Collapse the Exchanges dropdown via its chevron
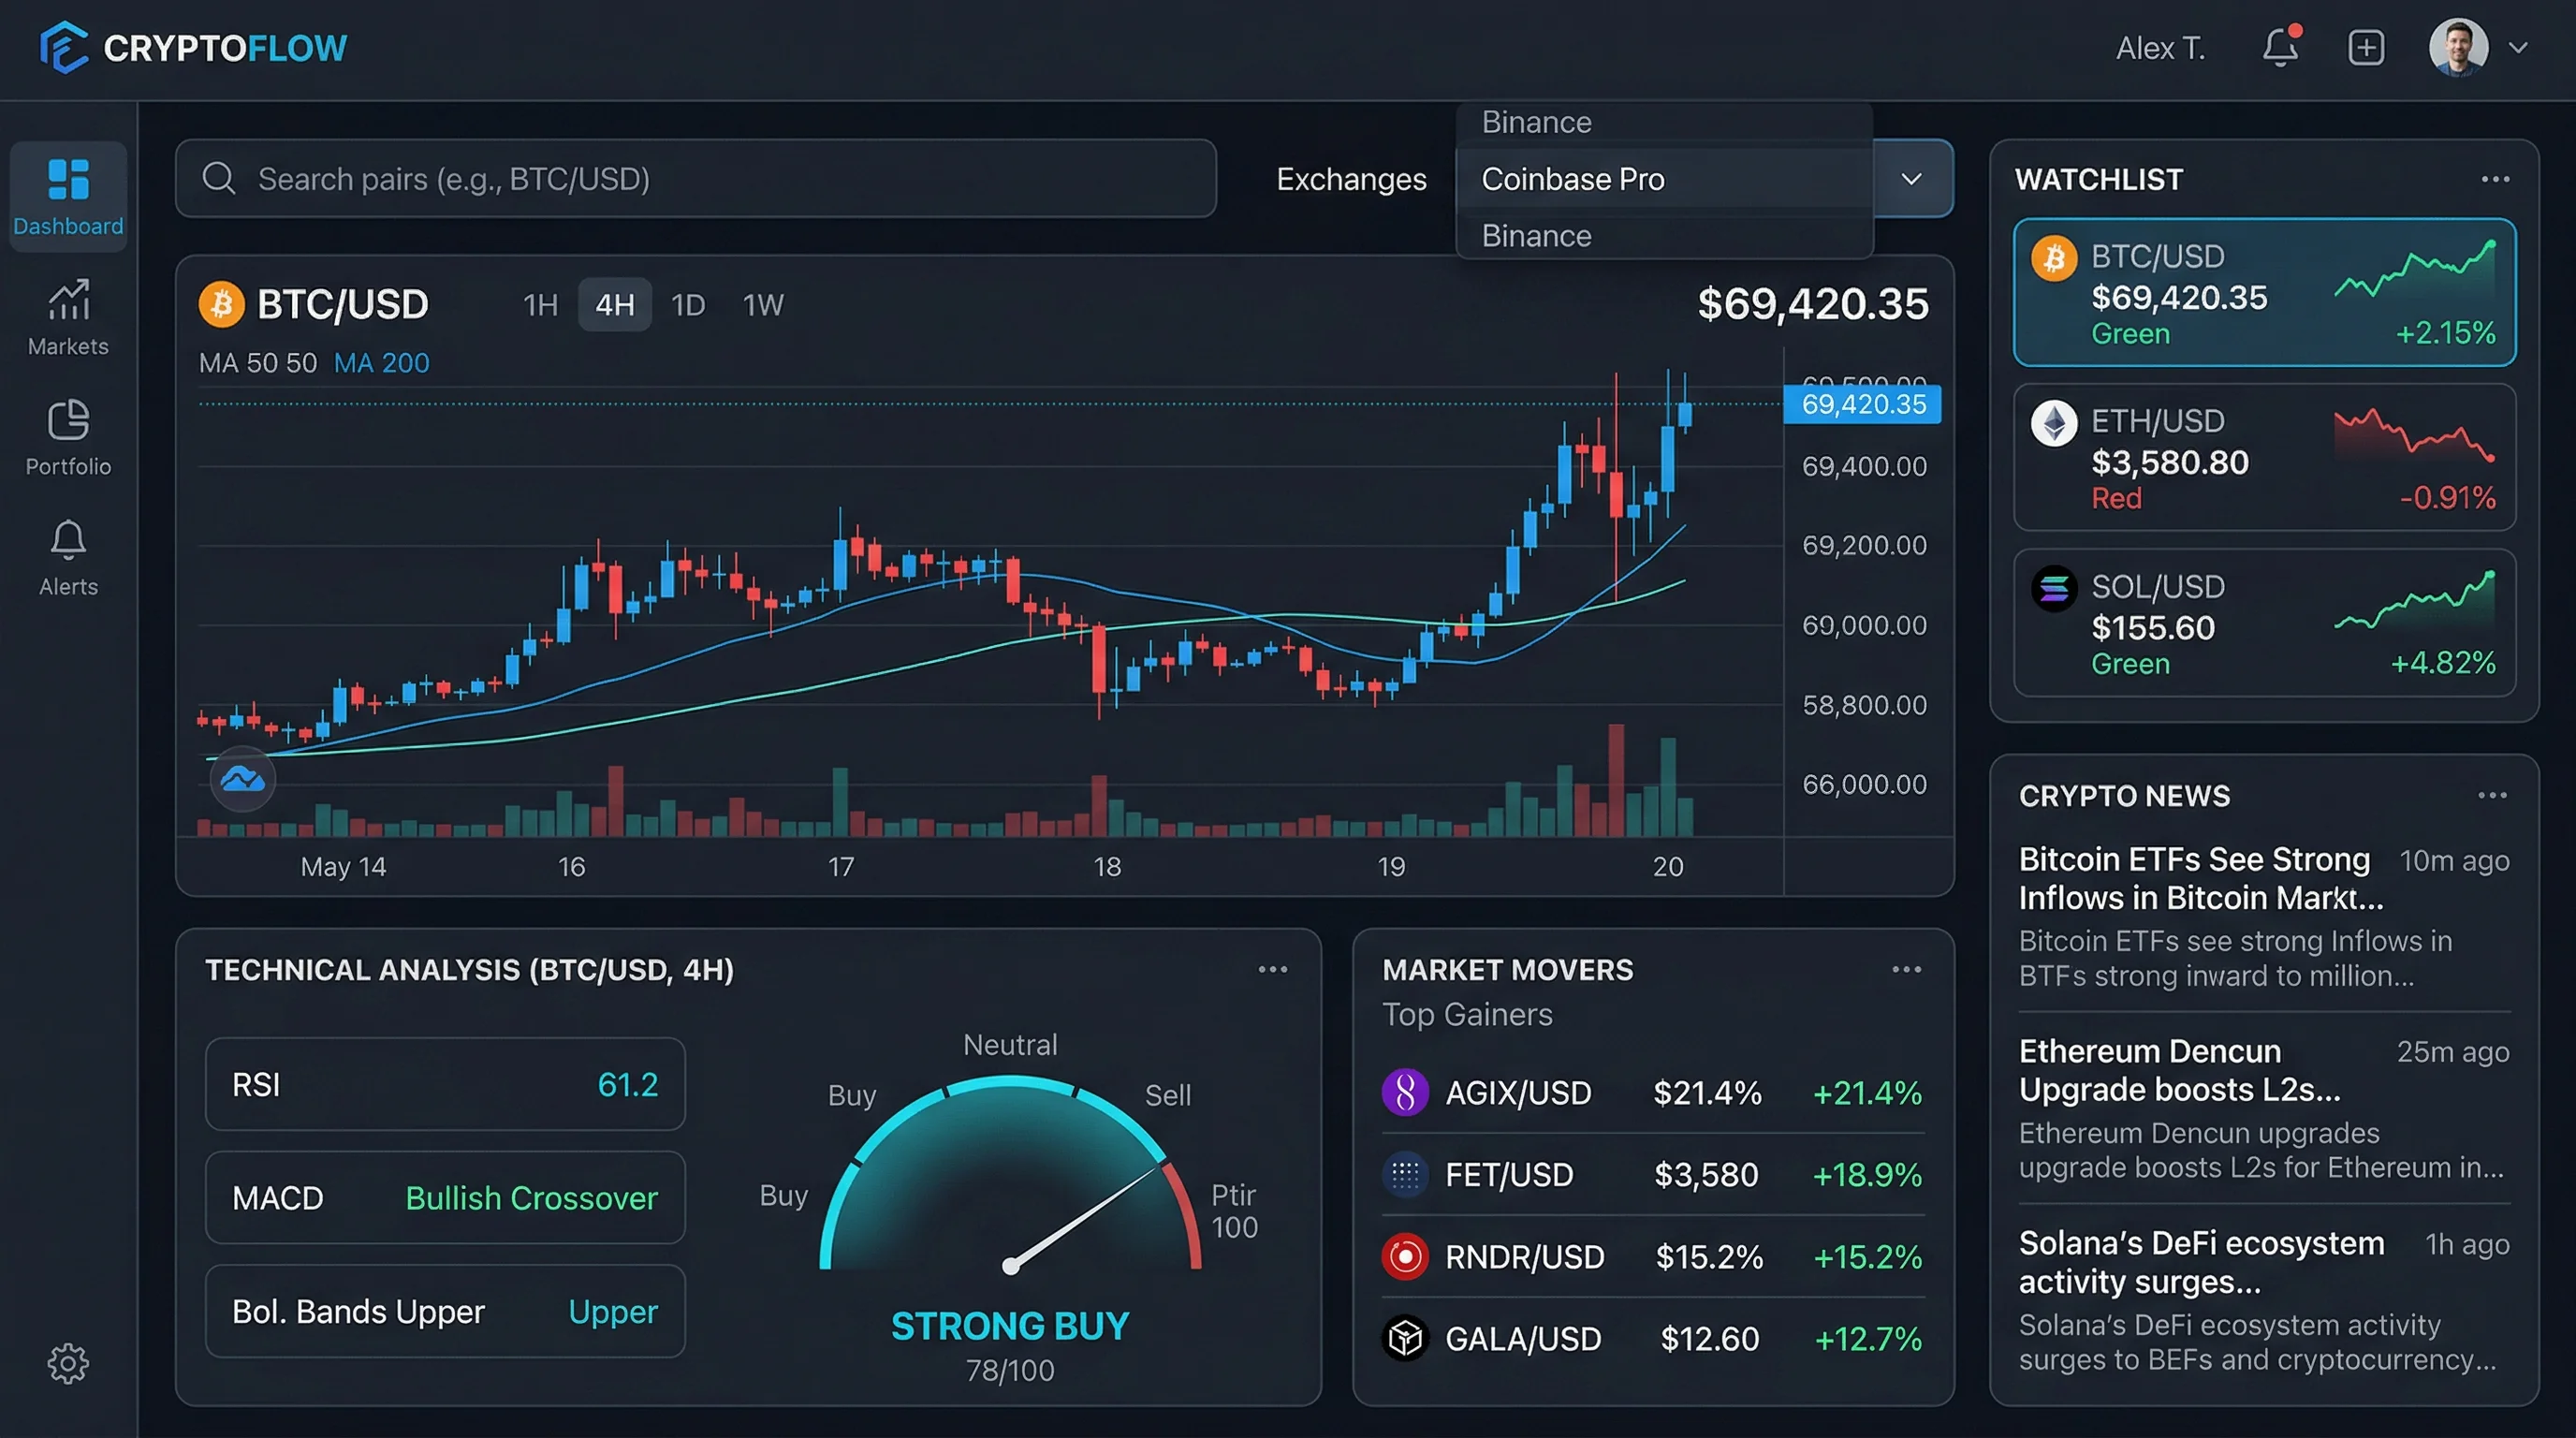This screenshot has width=2576, height=1438. [x=1911, y=179]
